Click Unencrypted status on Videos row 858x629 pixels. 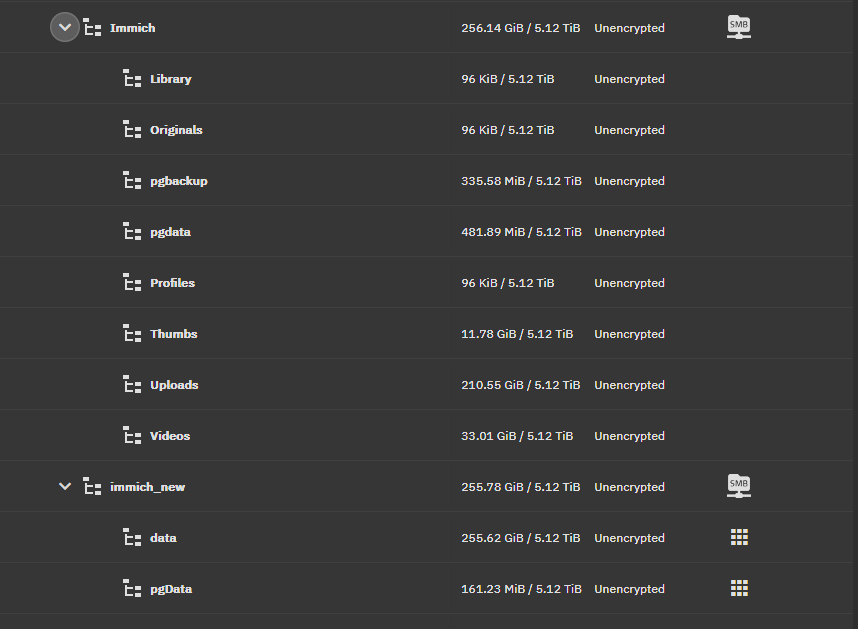629,436
